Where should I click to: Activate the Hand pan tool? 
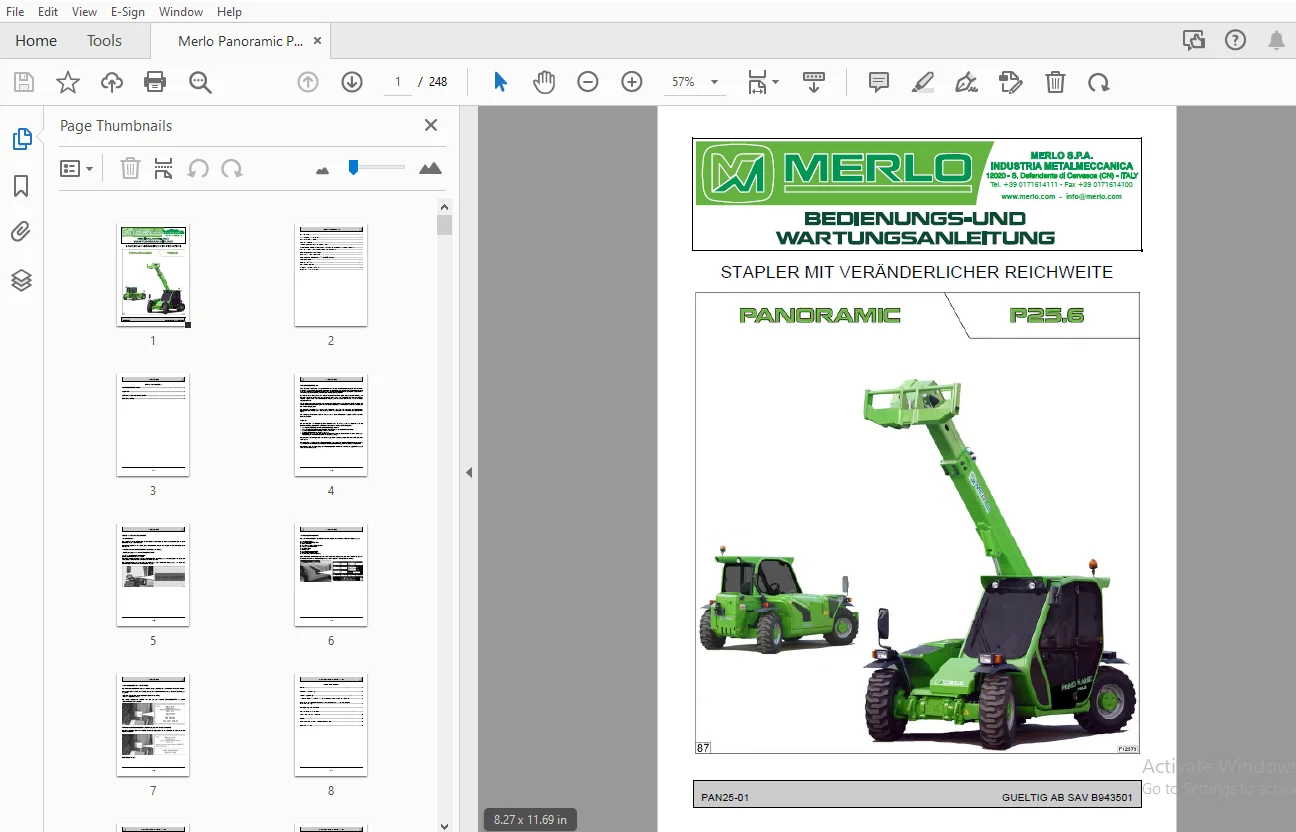click(x=544, y=82)
